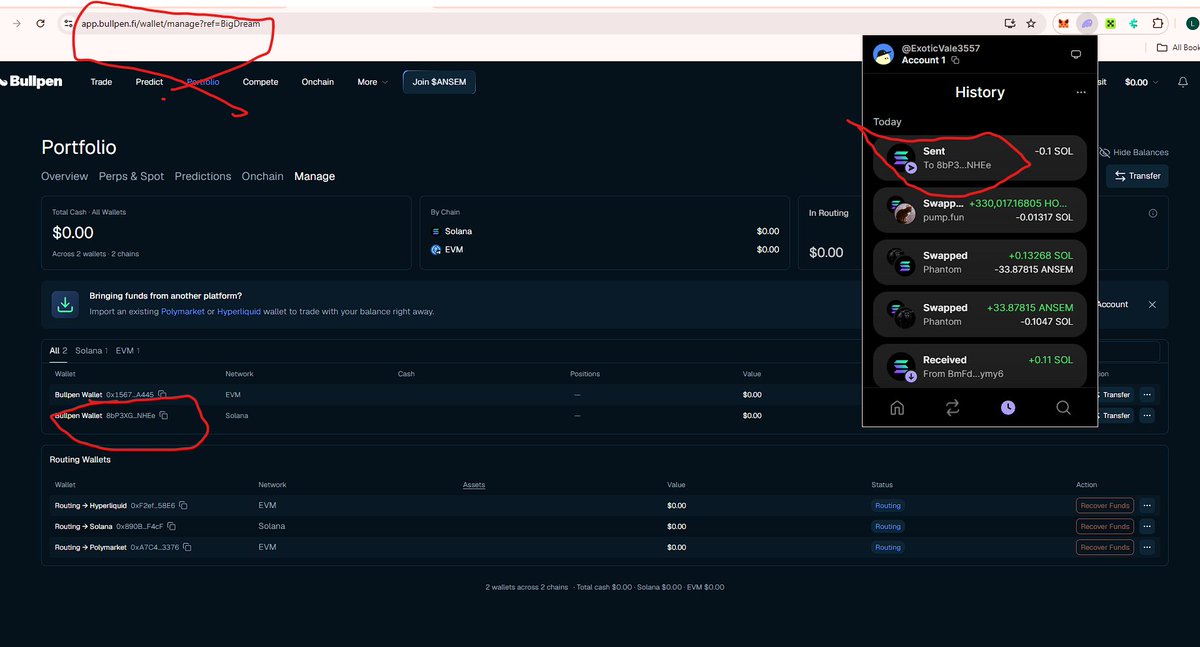Click the Assets column header
The image size is (1200, 647).
[474, 485]
